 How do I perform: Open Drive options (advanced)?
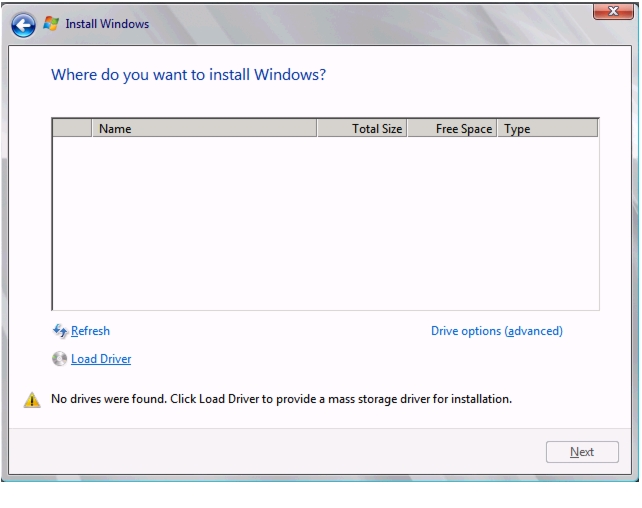[497, 331]
